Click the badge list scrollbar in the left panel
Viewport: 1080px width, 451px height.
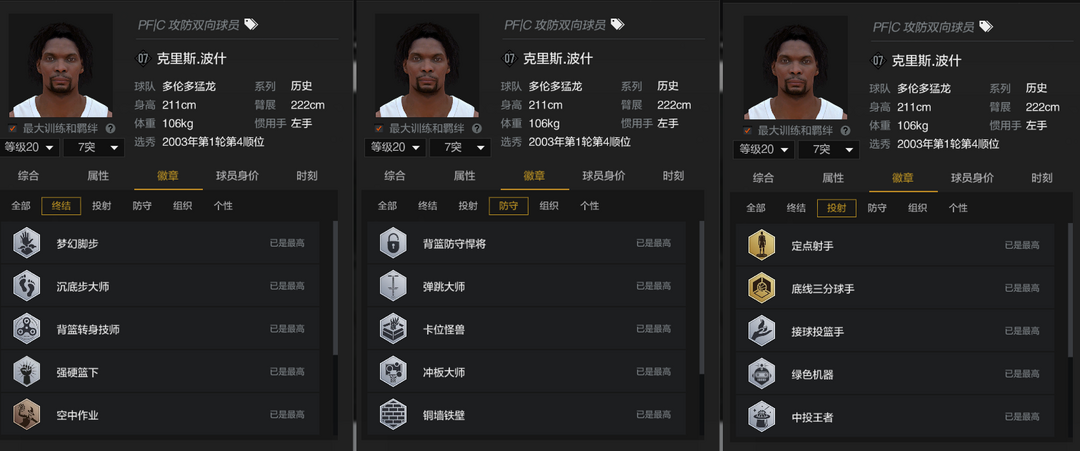point(335,288)
